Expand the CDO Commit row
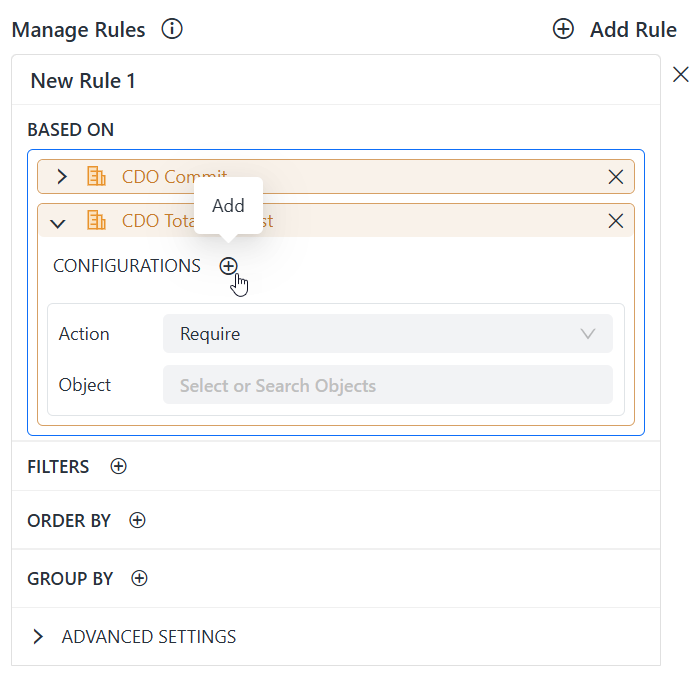Screen dimensions: 700x673 pyautogui.click(x=62, y=177)
